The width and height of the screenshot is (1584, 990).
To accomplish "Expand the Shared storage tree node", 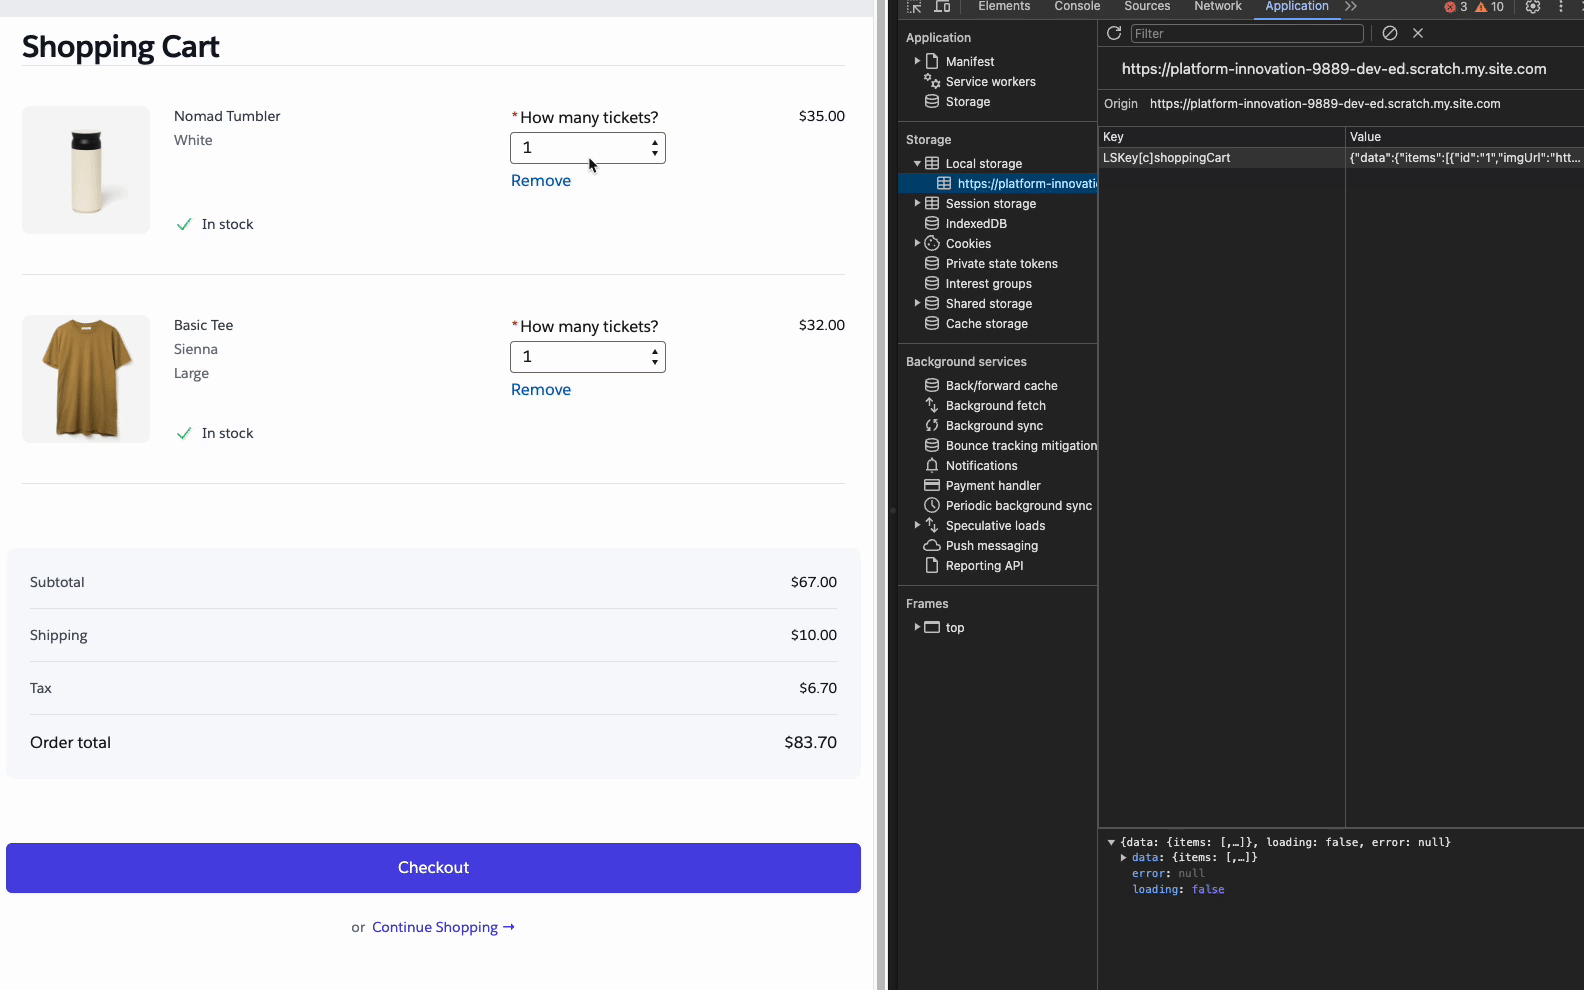I will tap(917, 303).
